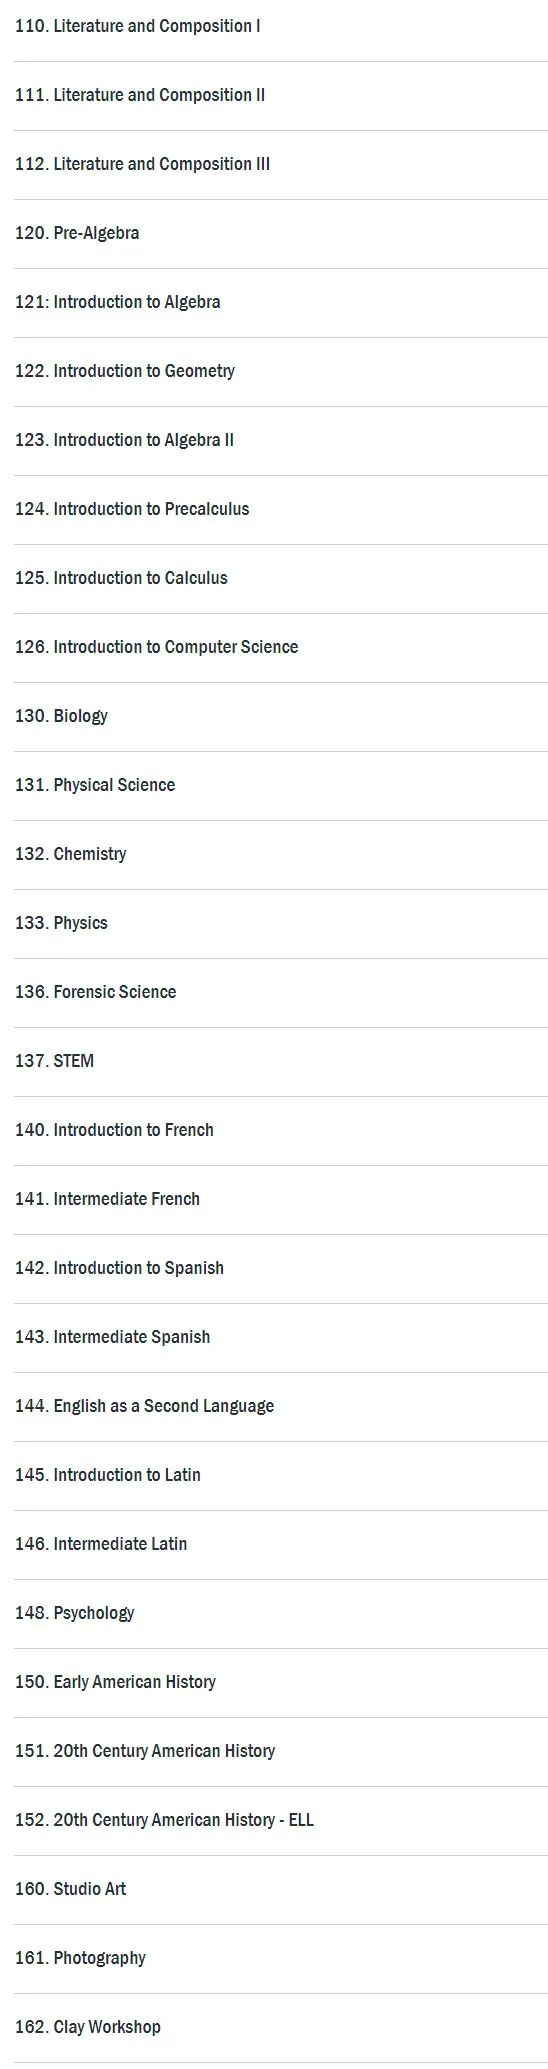The width and height of the screenshot is (548, 2069).
Task: Click 152. 20th Century American History - ELL
Action: tap(165, 1820)
